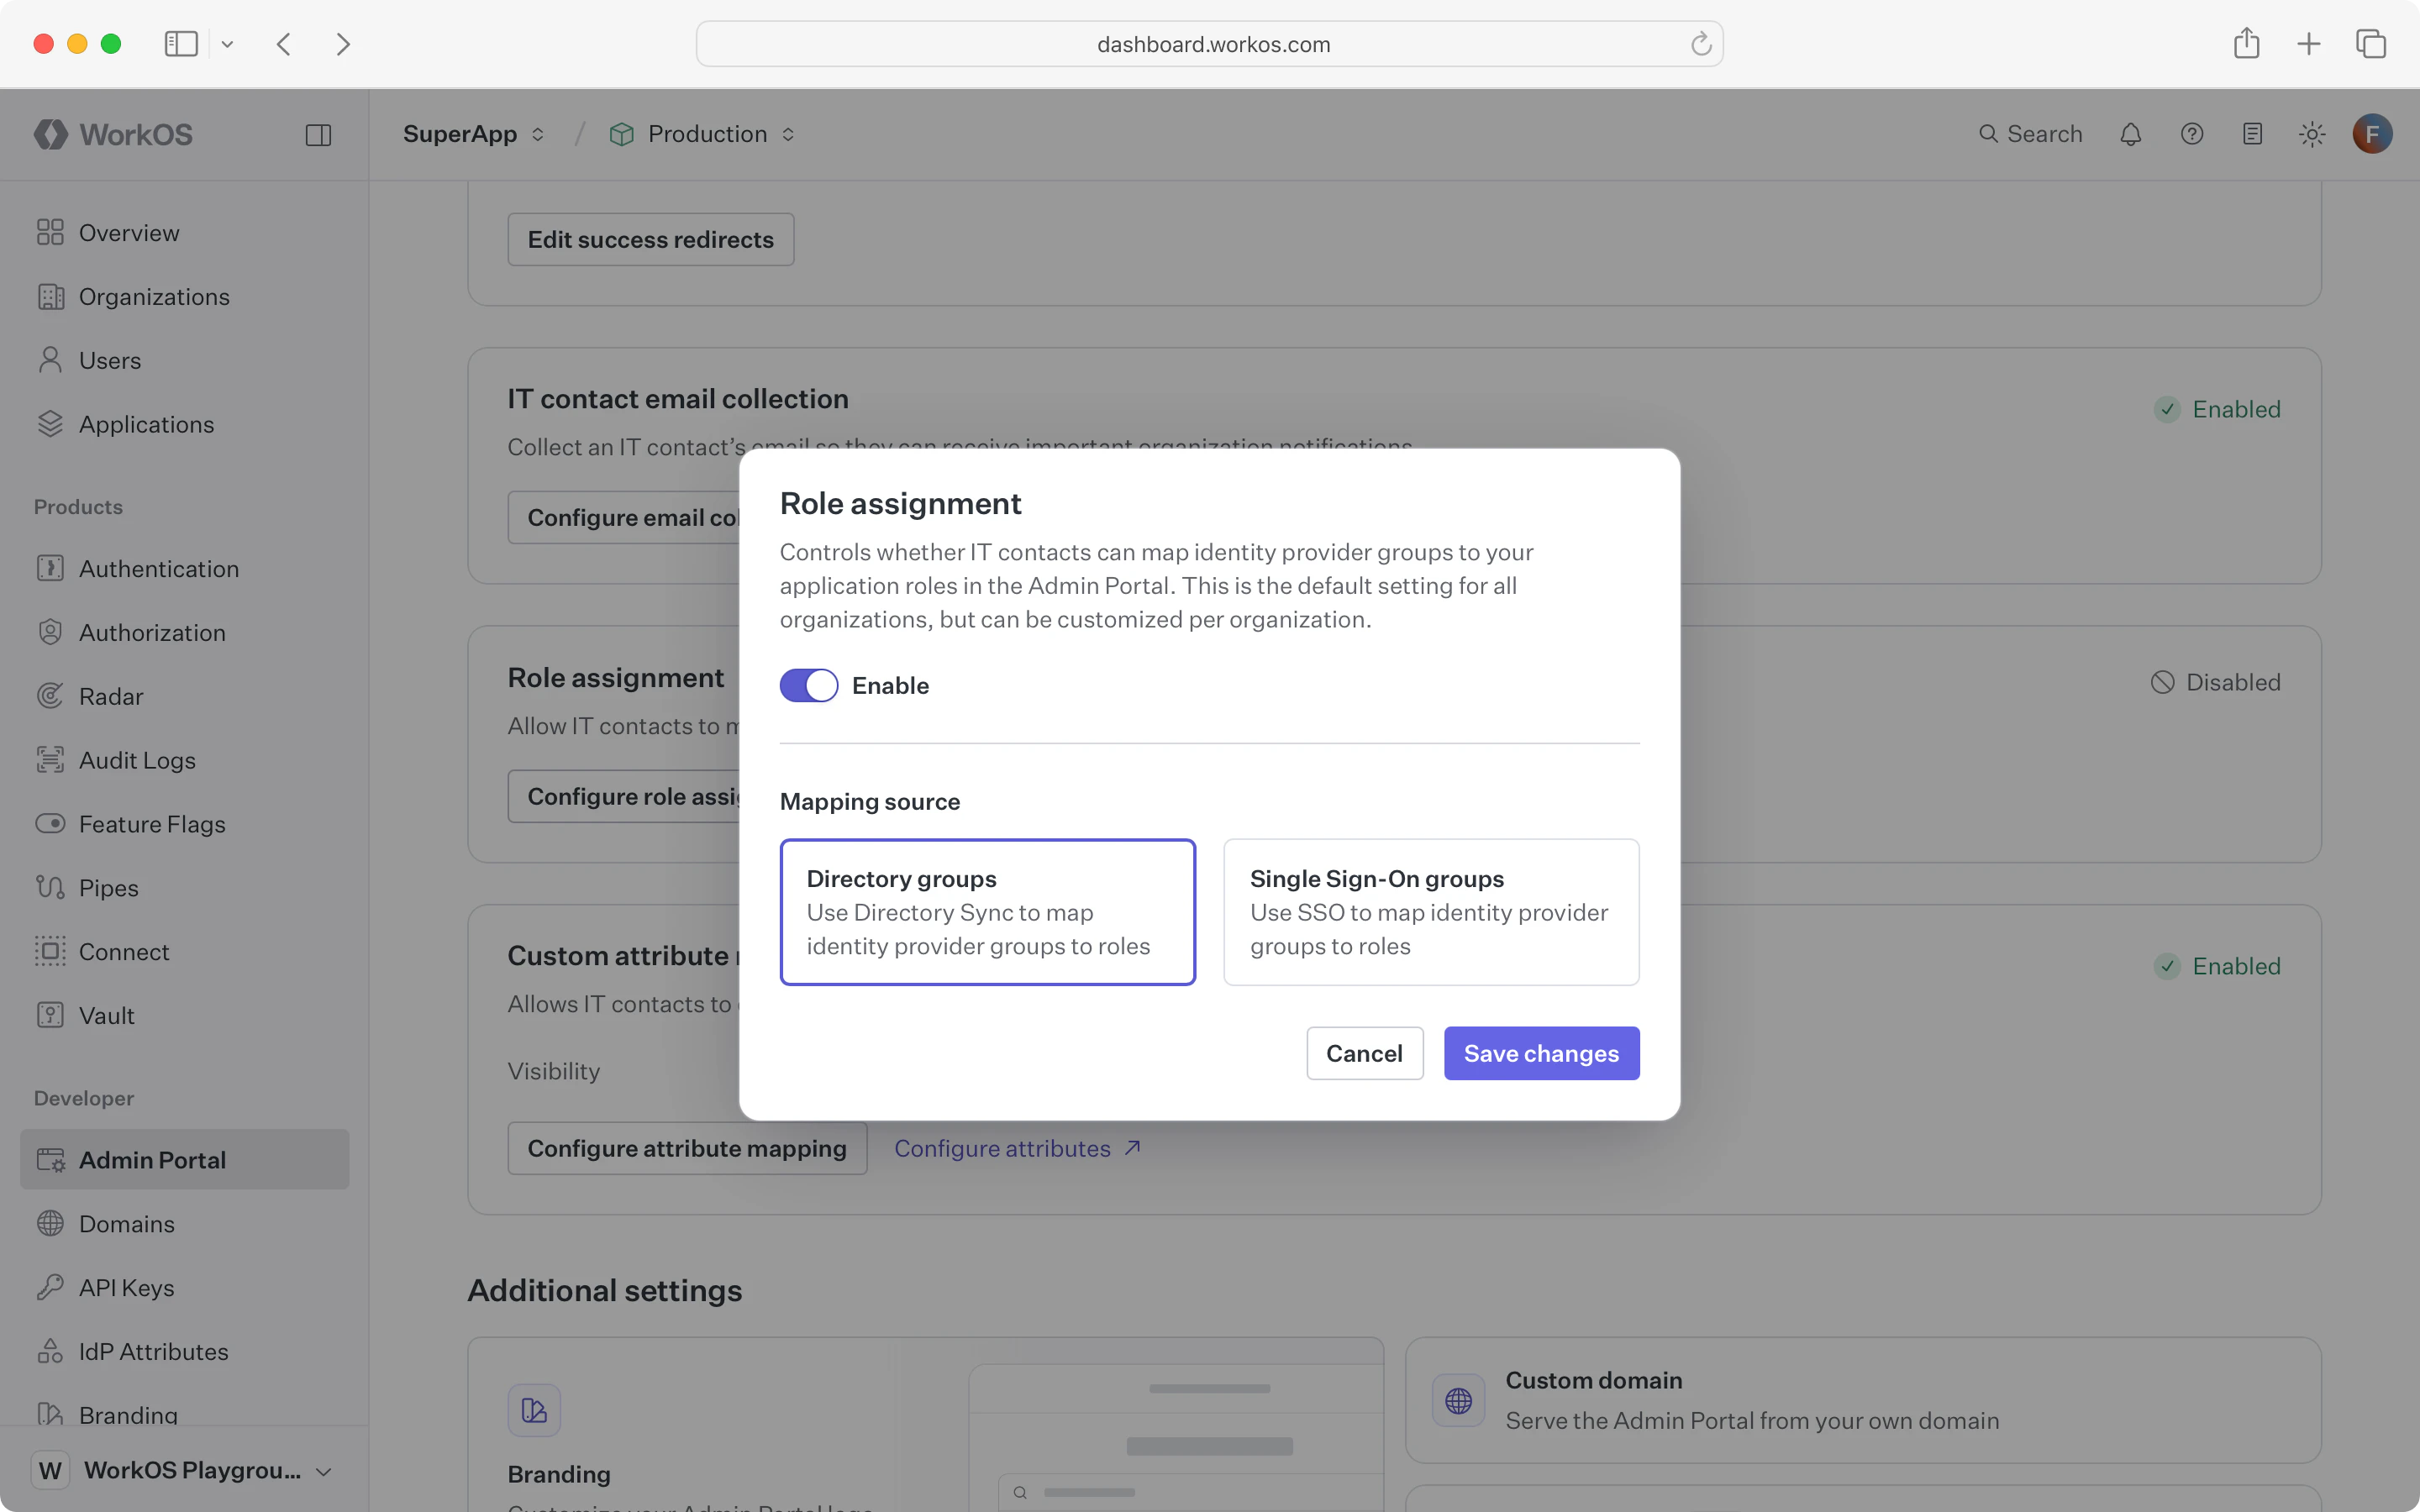Open IdP Attributes in sidebar
This screenshot has height=1512, width=2420.
click(x=185, y=1351)
